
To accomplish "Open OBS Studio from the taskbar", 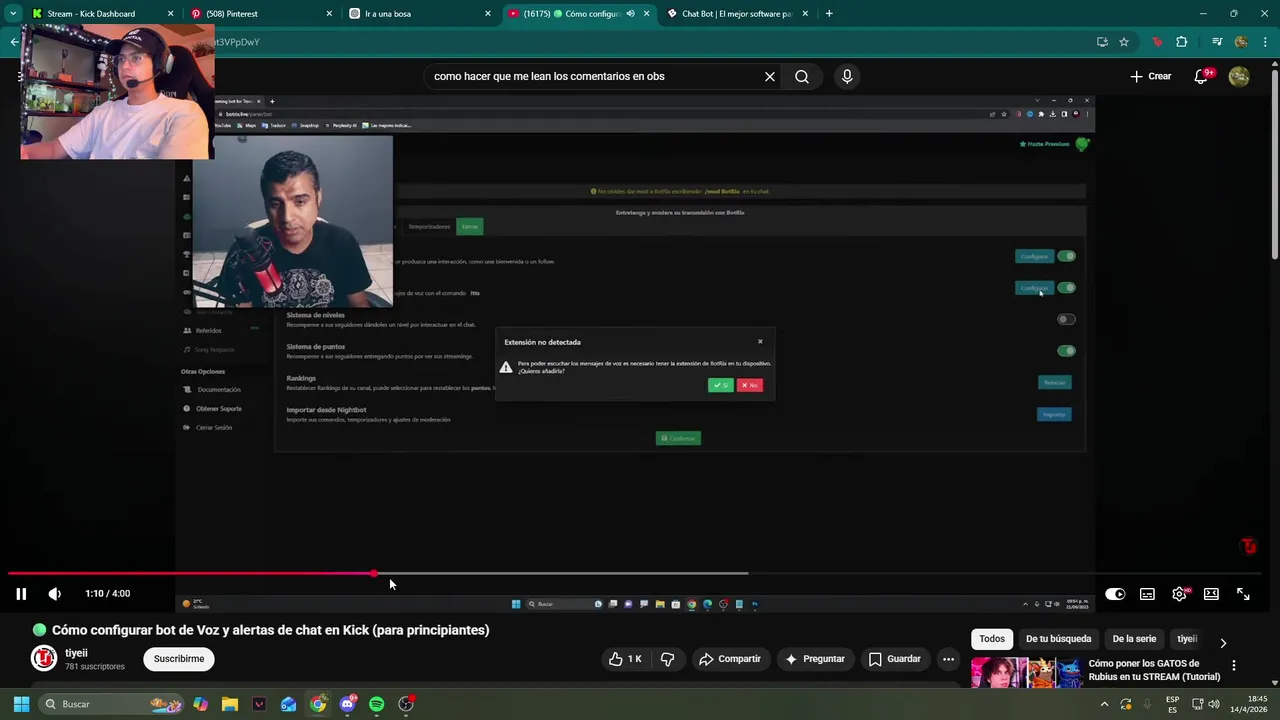I will point(406,704).
